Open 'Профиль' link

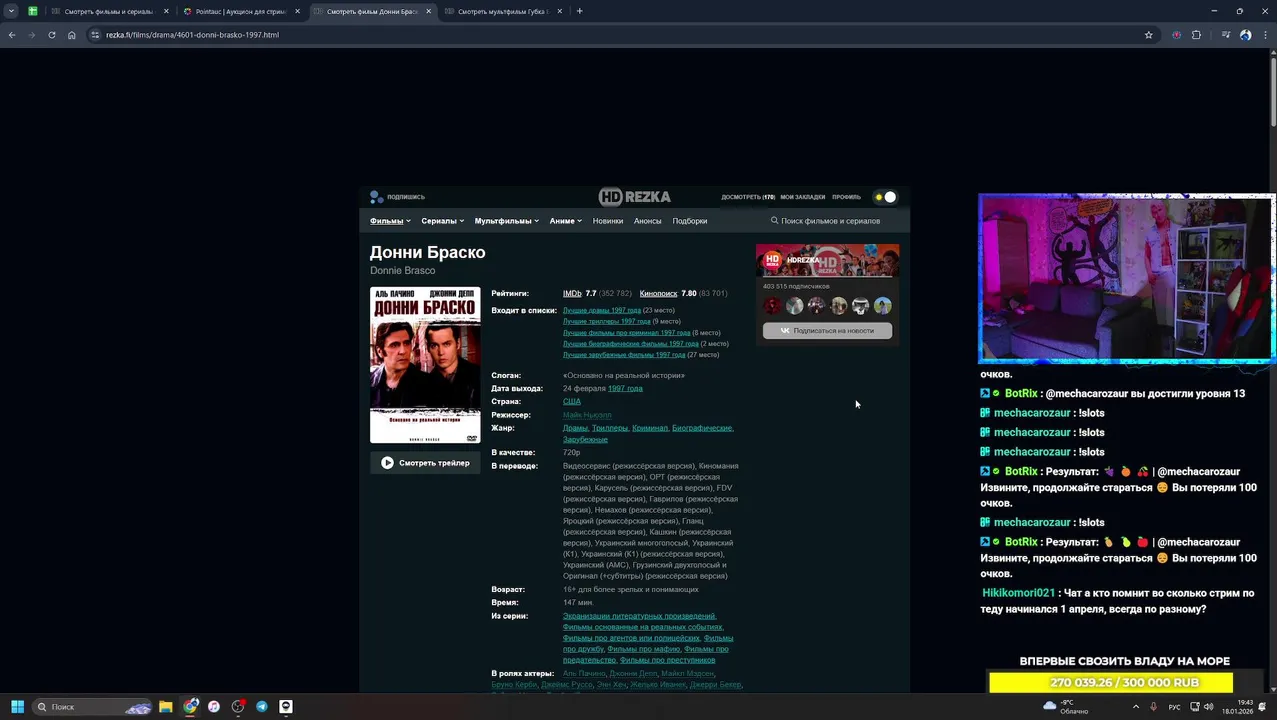coord(846,197)
